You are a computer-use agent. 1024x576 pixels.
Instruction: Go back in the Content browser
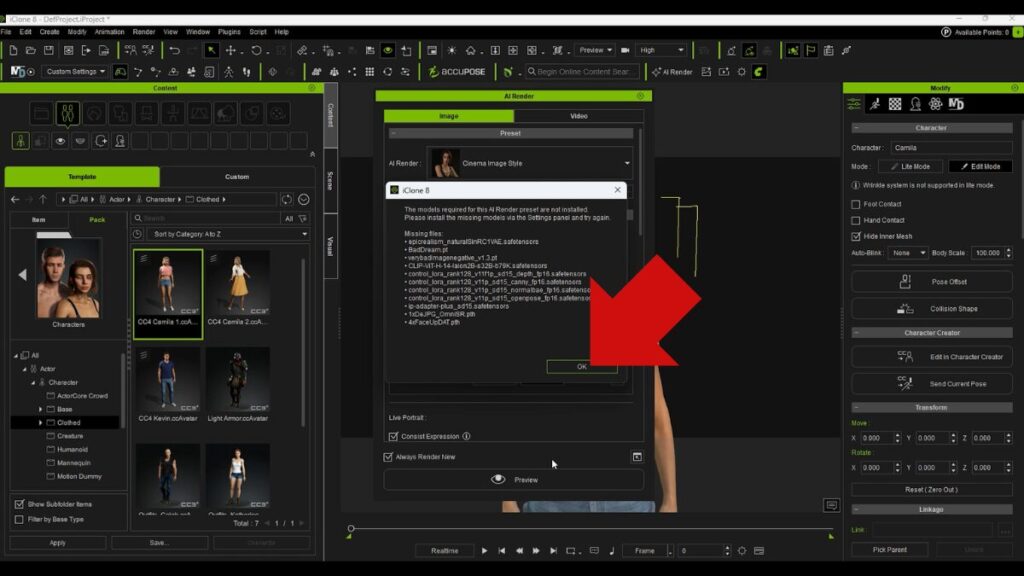(x=15, y=199)
